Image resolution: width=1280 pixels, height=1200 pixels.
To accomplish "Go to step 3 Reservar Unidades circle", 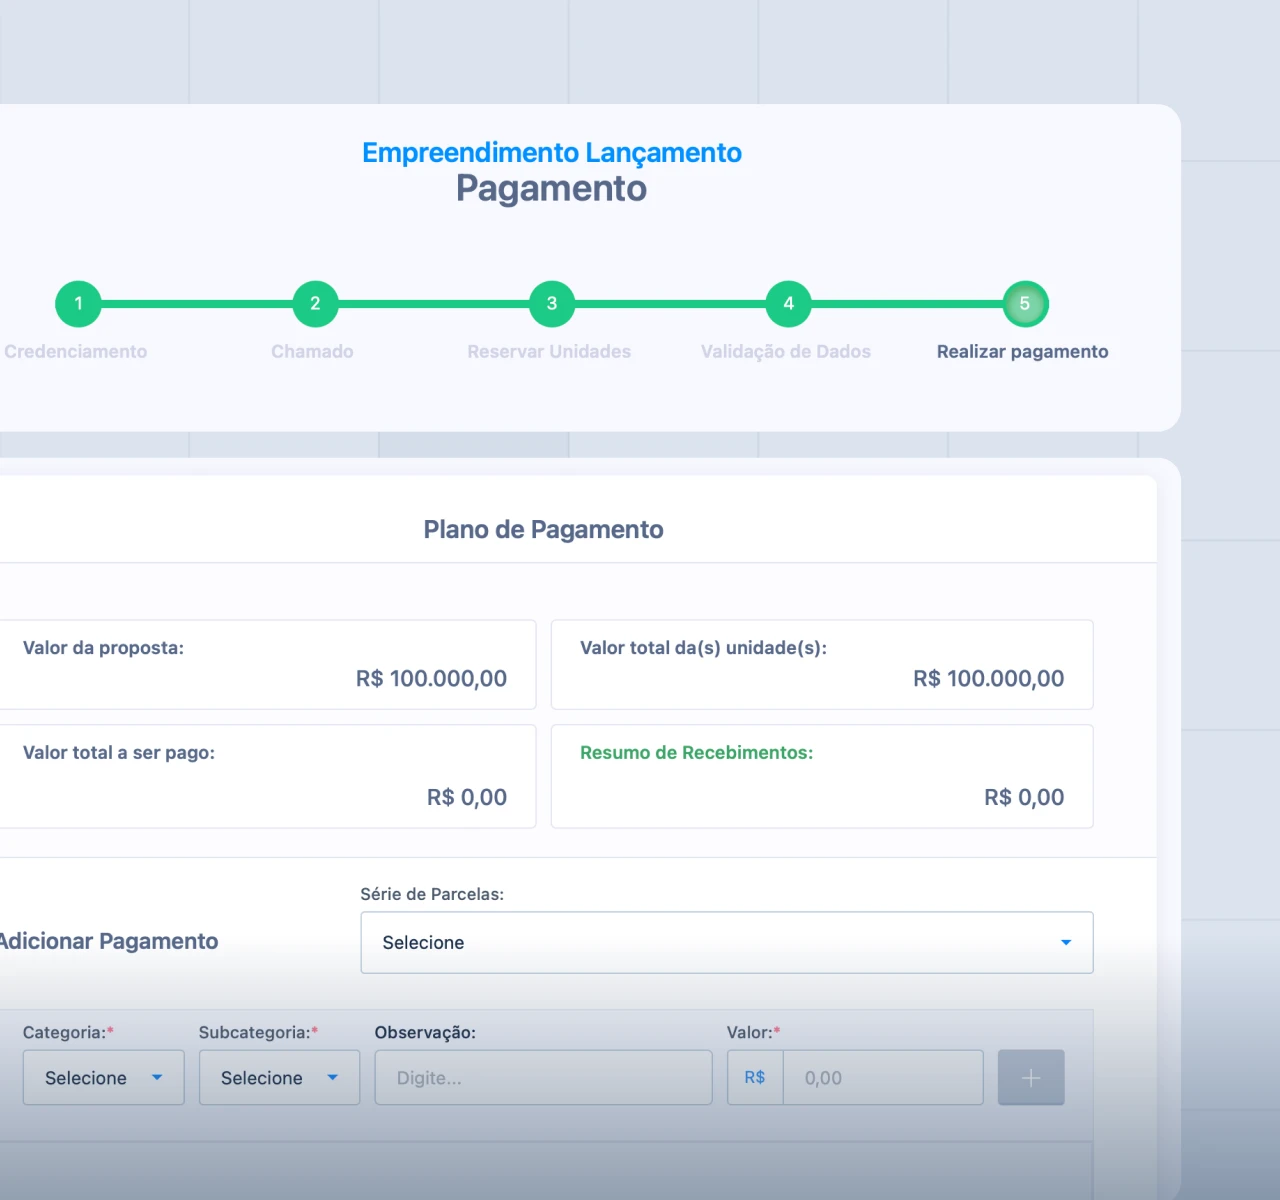I will pyautogui.click(x=552, y=304).
